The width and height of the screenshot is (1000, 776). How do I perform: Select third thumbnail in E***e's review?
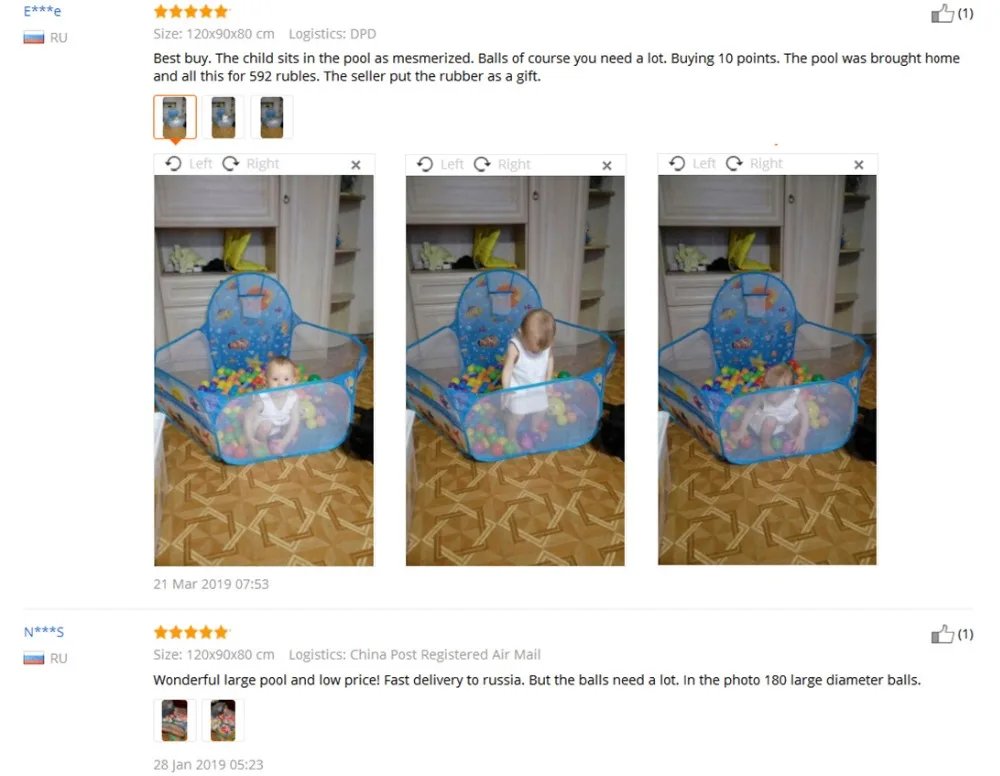tap(272, 117)
